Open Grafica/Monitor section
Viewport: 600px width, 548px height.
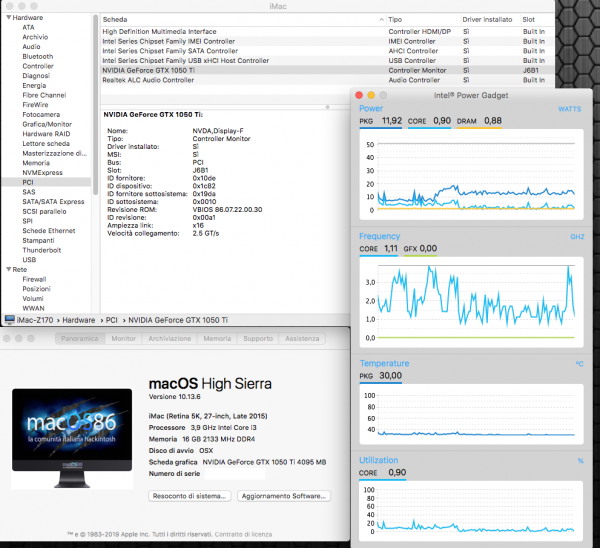[x=47, y=124]
